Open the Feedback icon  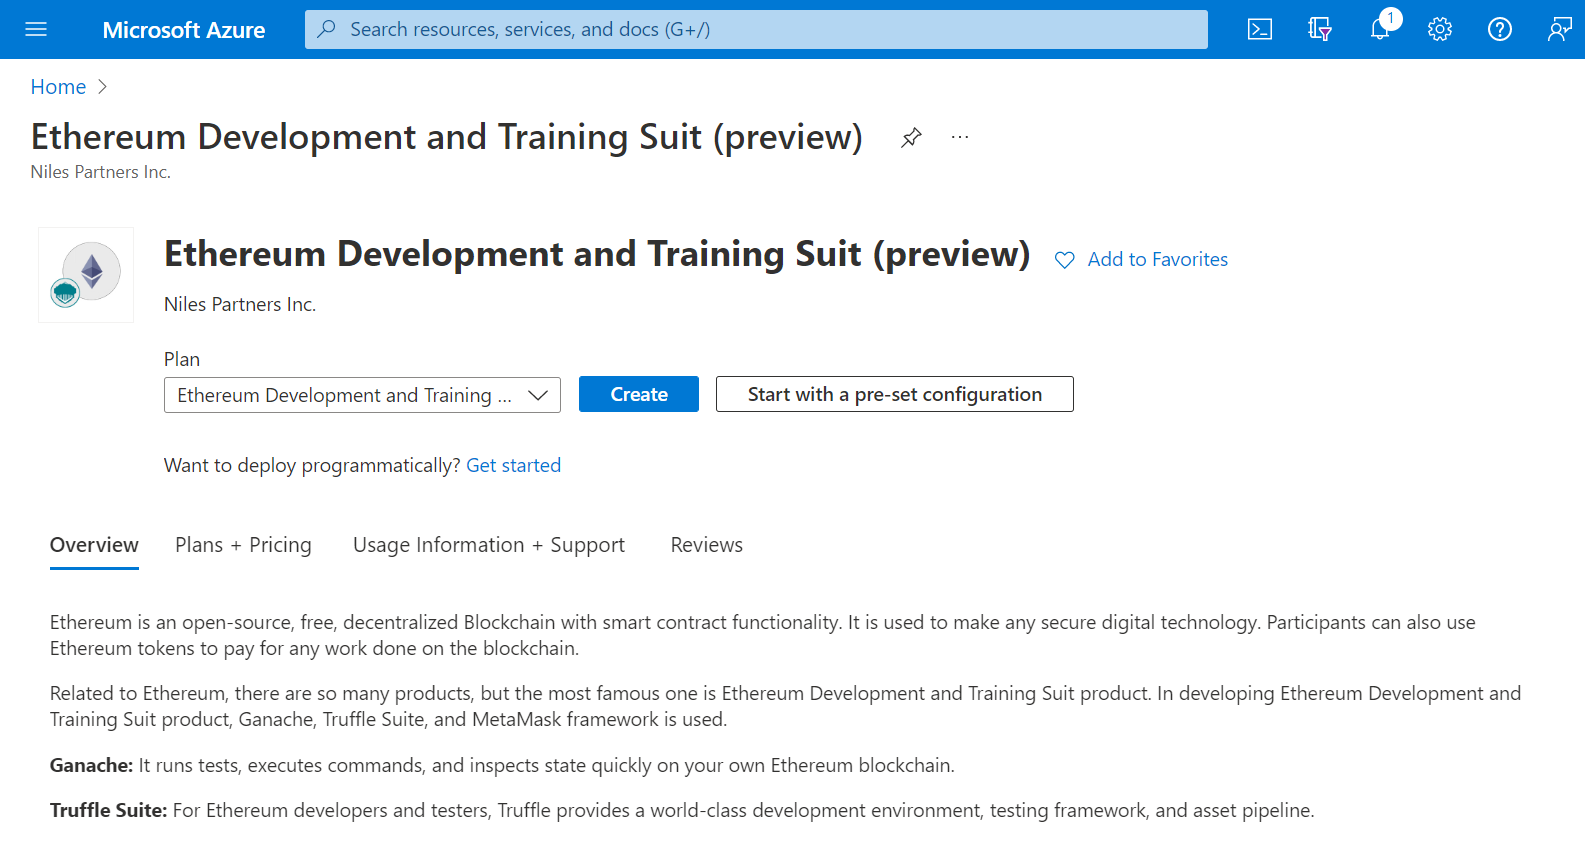(1559, 29)
